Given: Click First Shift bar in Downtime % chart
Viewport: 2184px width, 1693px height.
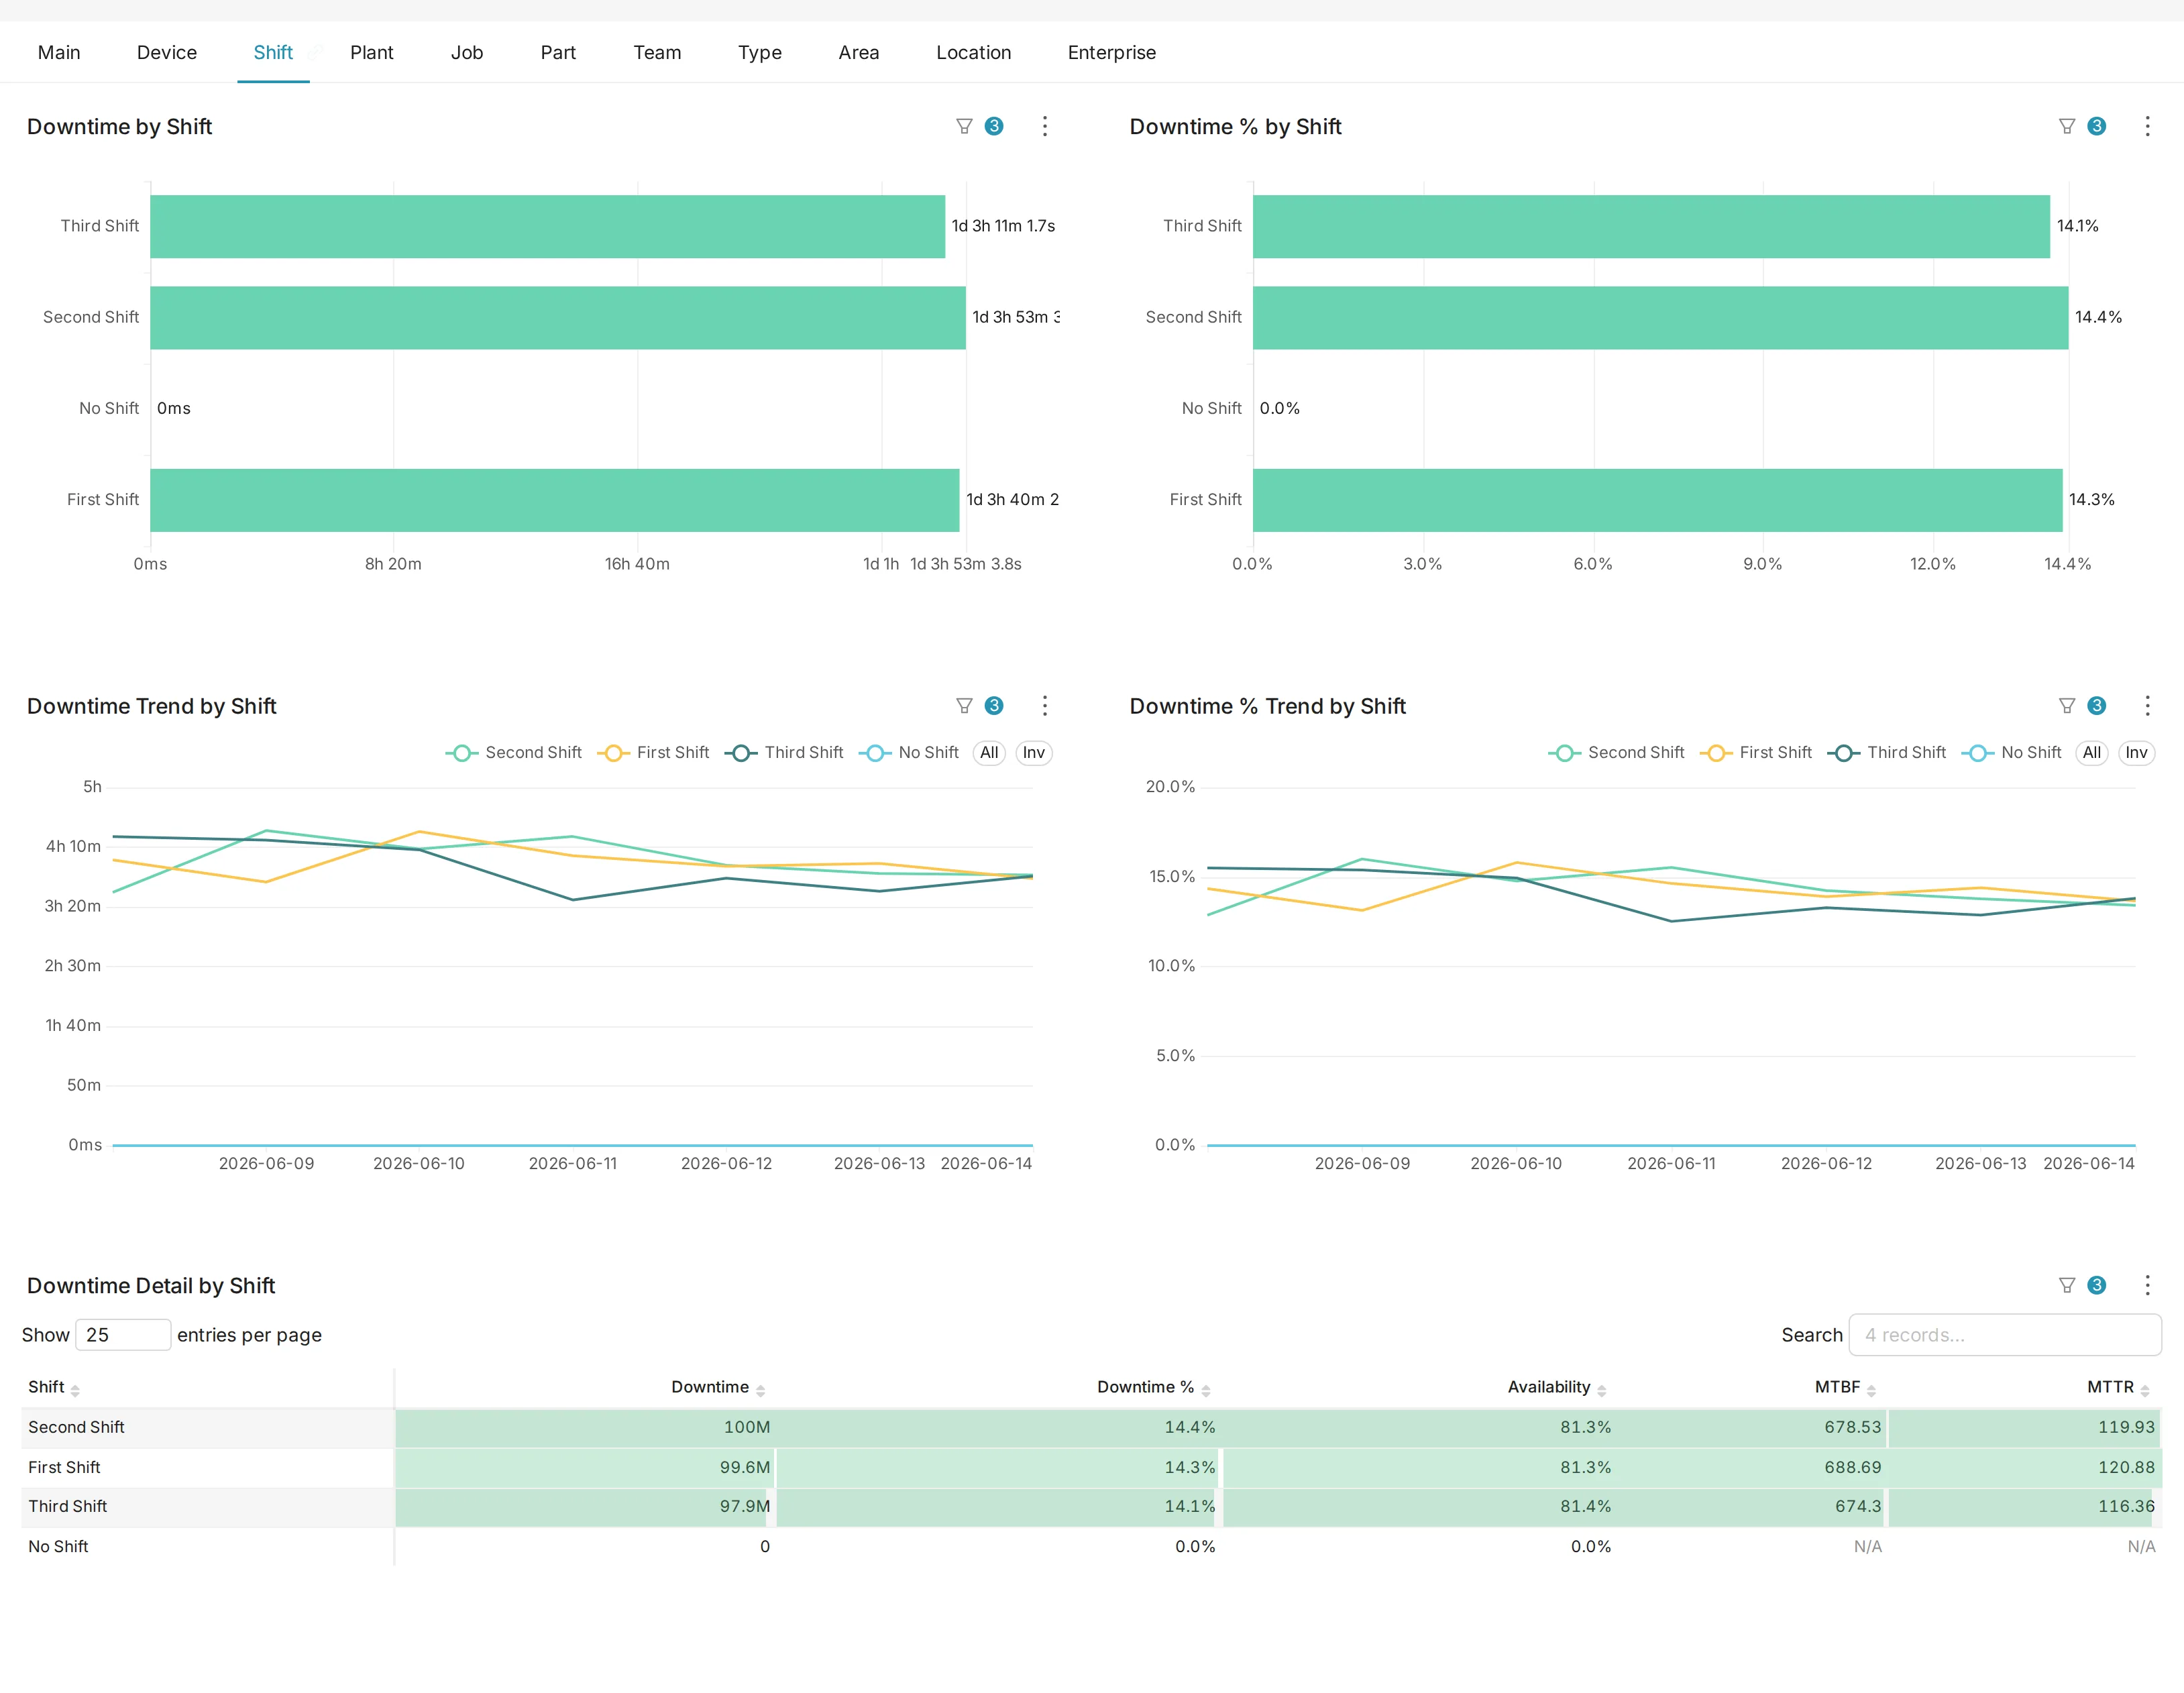Looking at the screenshot, I should point(1658,500).
